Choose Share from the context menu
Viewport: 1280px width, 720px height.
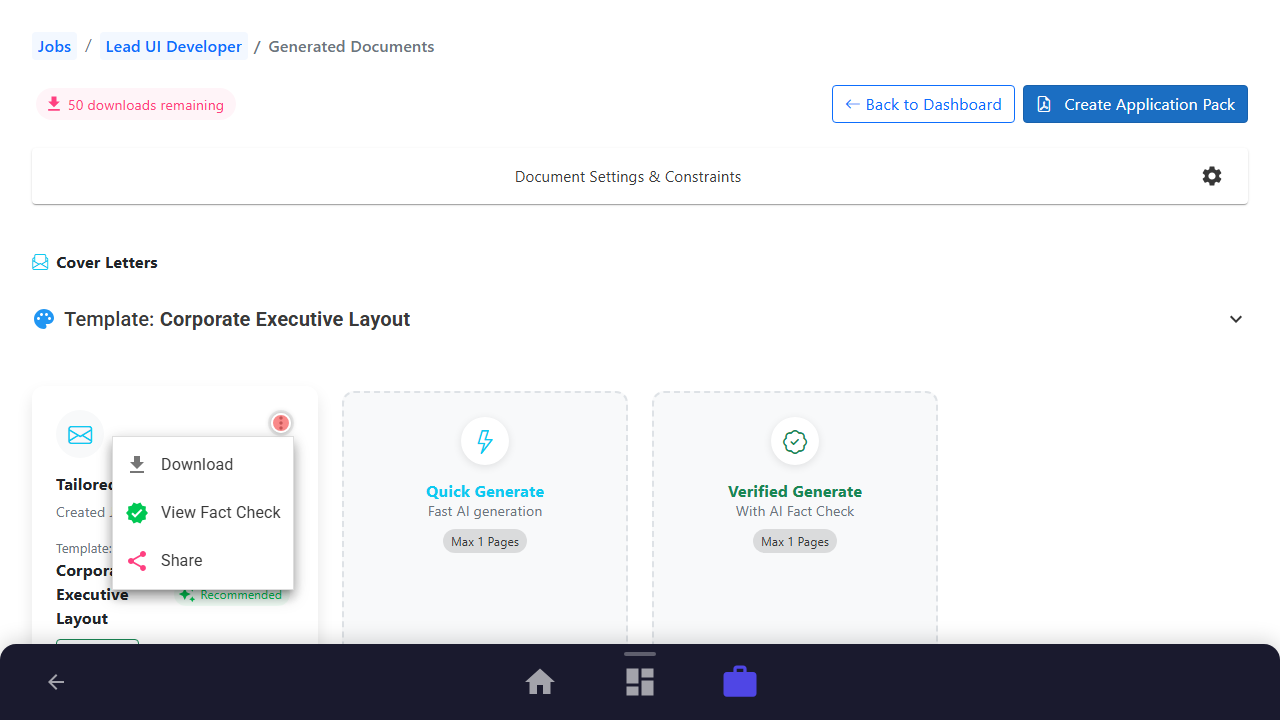(x=203, y=560)
